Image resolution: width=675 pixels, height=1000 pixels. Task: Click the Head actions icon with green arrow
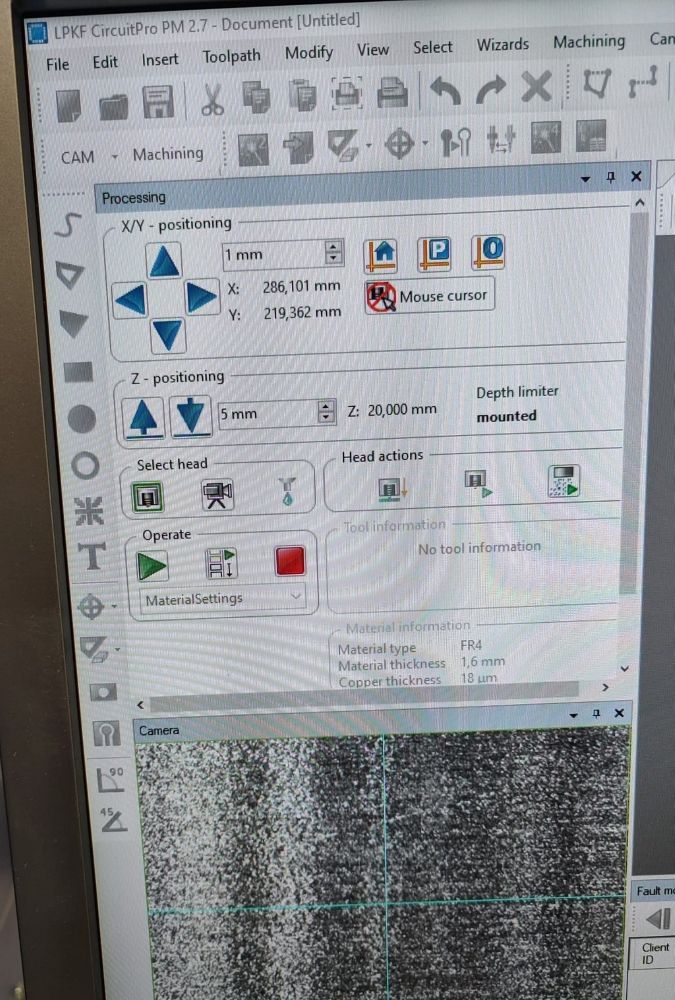(x=478, y=485)
